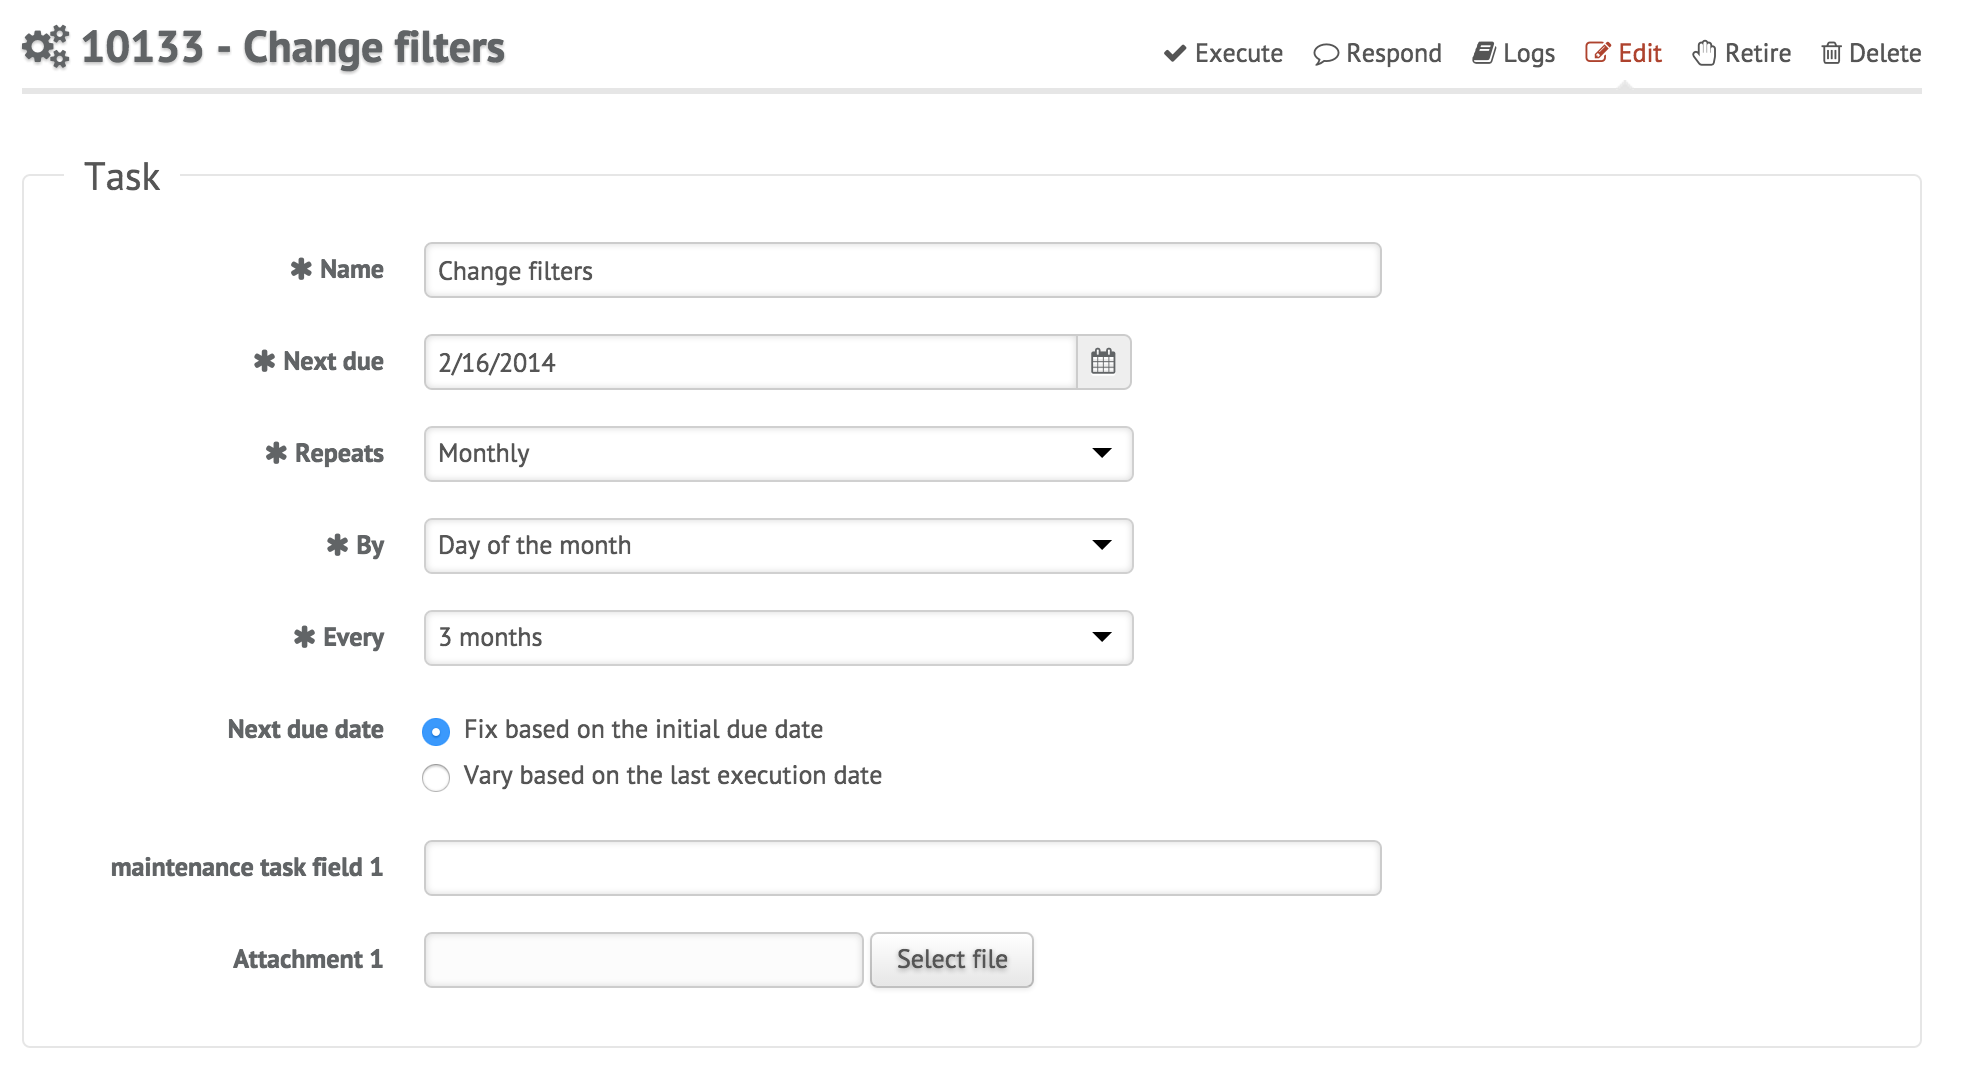Open the Next due calendar picker

(x=1103, y=362)
